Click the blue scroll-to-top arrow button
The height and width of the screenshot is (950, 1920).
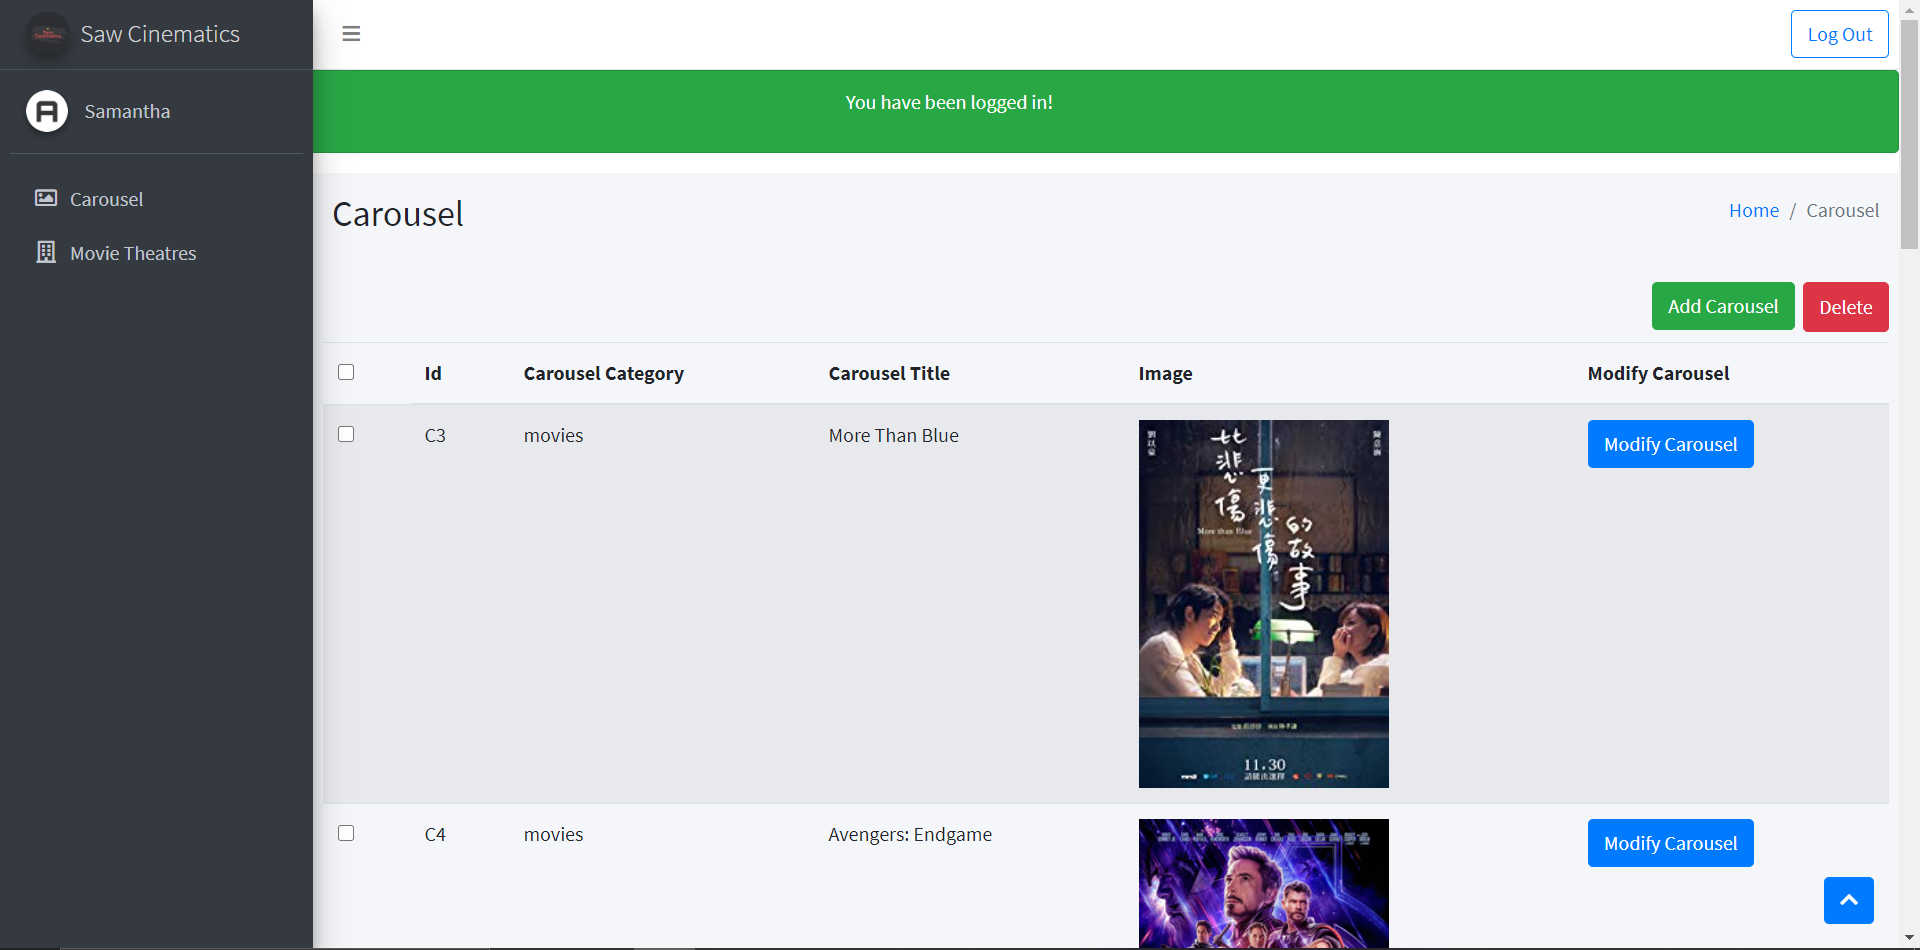pos(1848,900)
